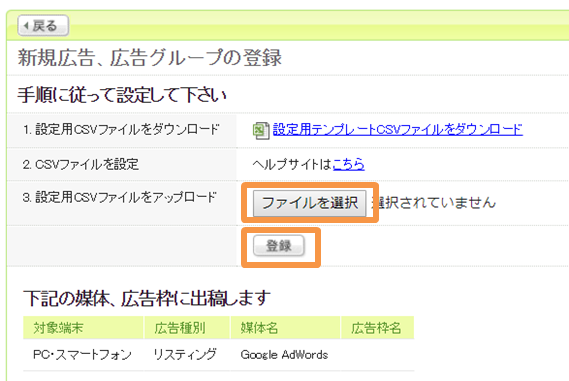Select the 広告枠名 column header
The width and height of the screenshot is (569, 381).
pyautogui.click(x=377, y=328)
